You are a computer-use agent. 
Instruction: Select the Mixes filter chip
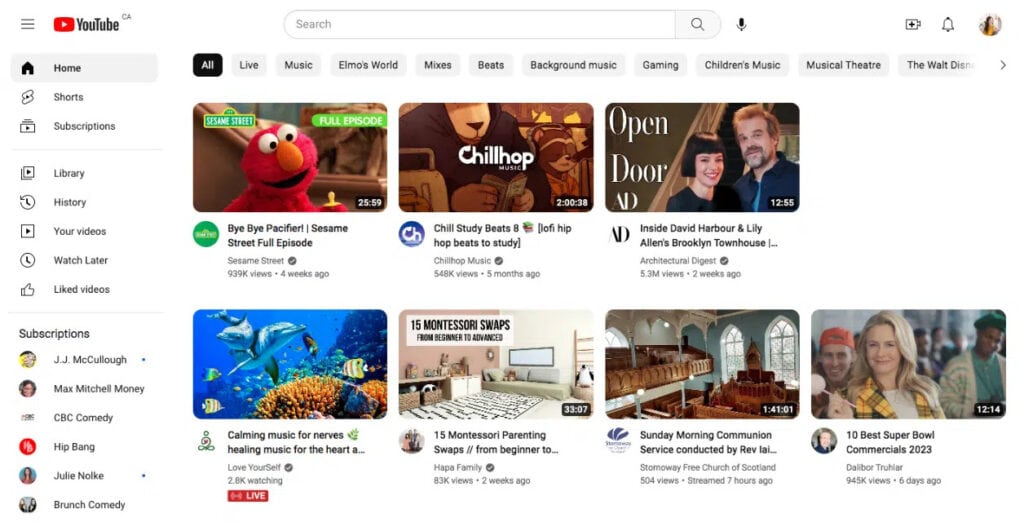[x=438, y=65]
